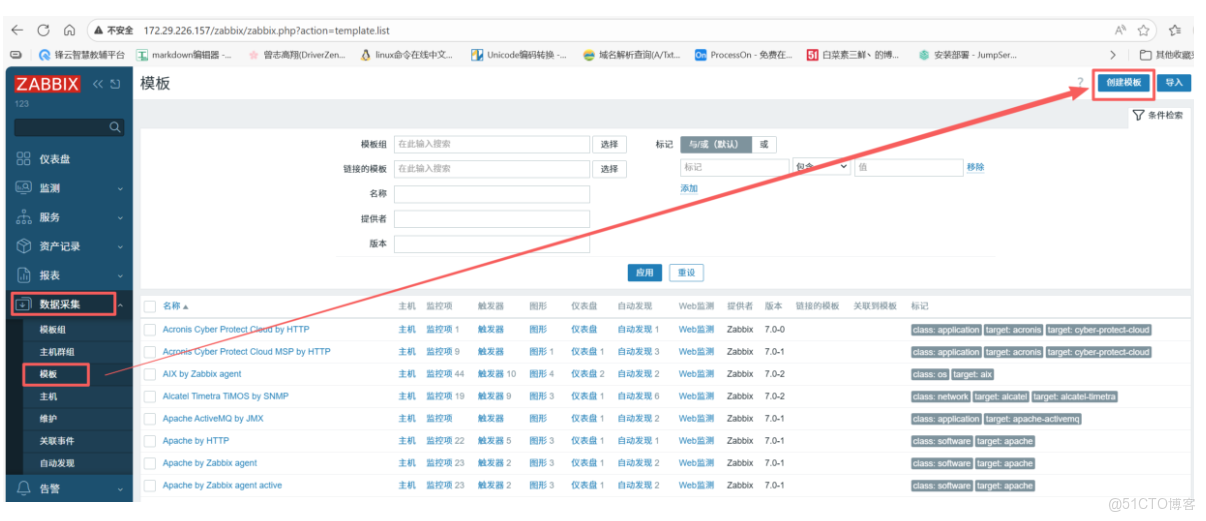Expand the 资产记录 menu chevron
This screenshot has height=521, width=1206.
[120, 246]
